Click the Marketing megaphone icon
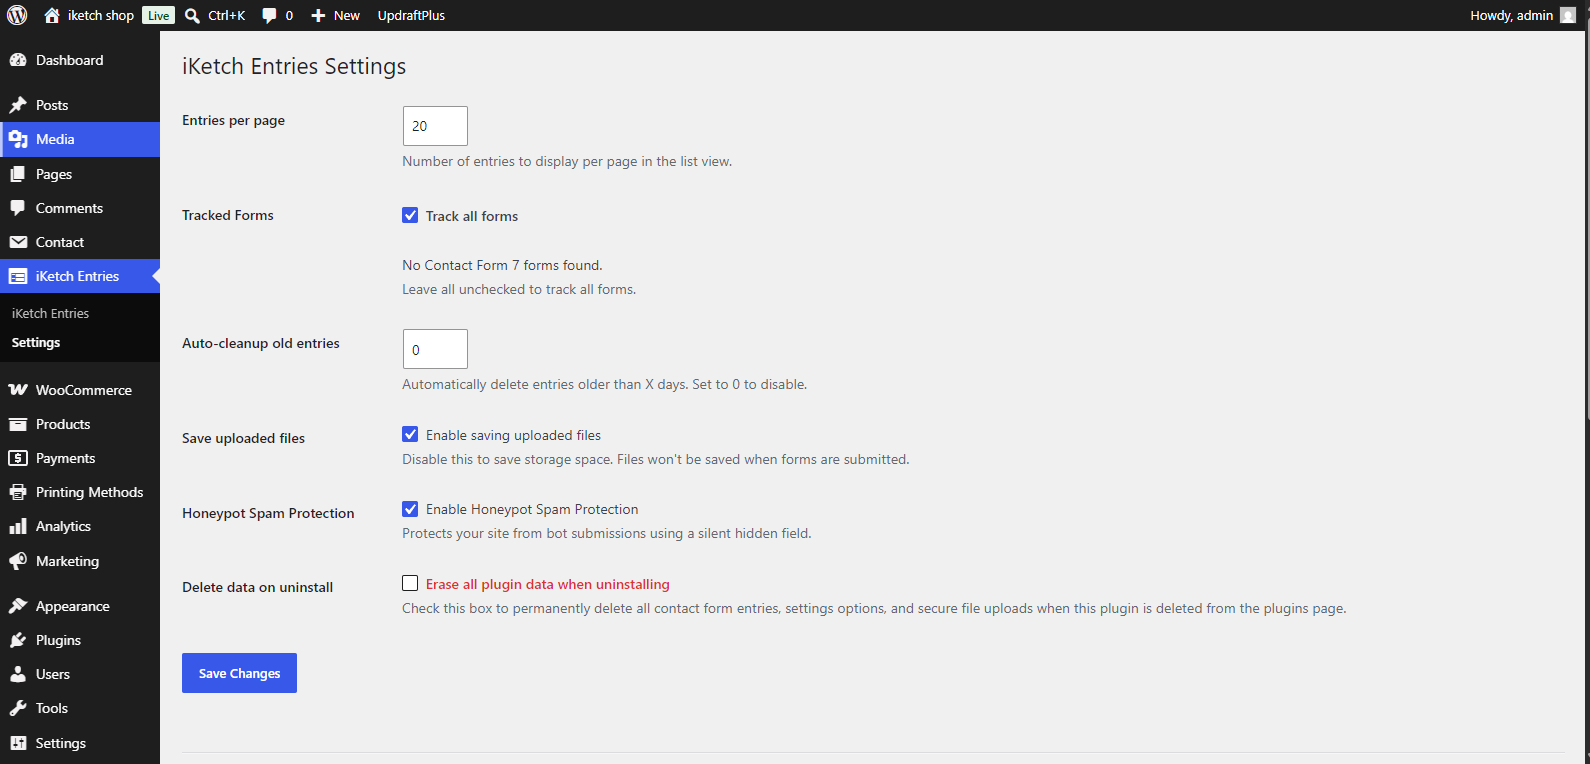This screenshot has height=764, width=1590. [18, 561]
